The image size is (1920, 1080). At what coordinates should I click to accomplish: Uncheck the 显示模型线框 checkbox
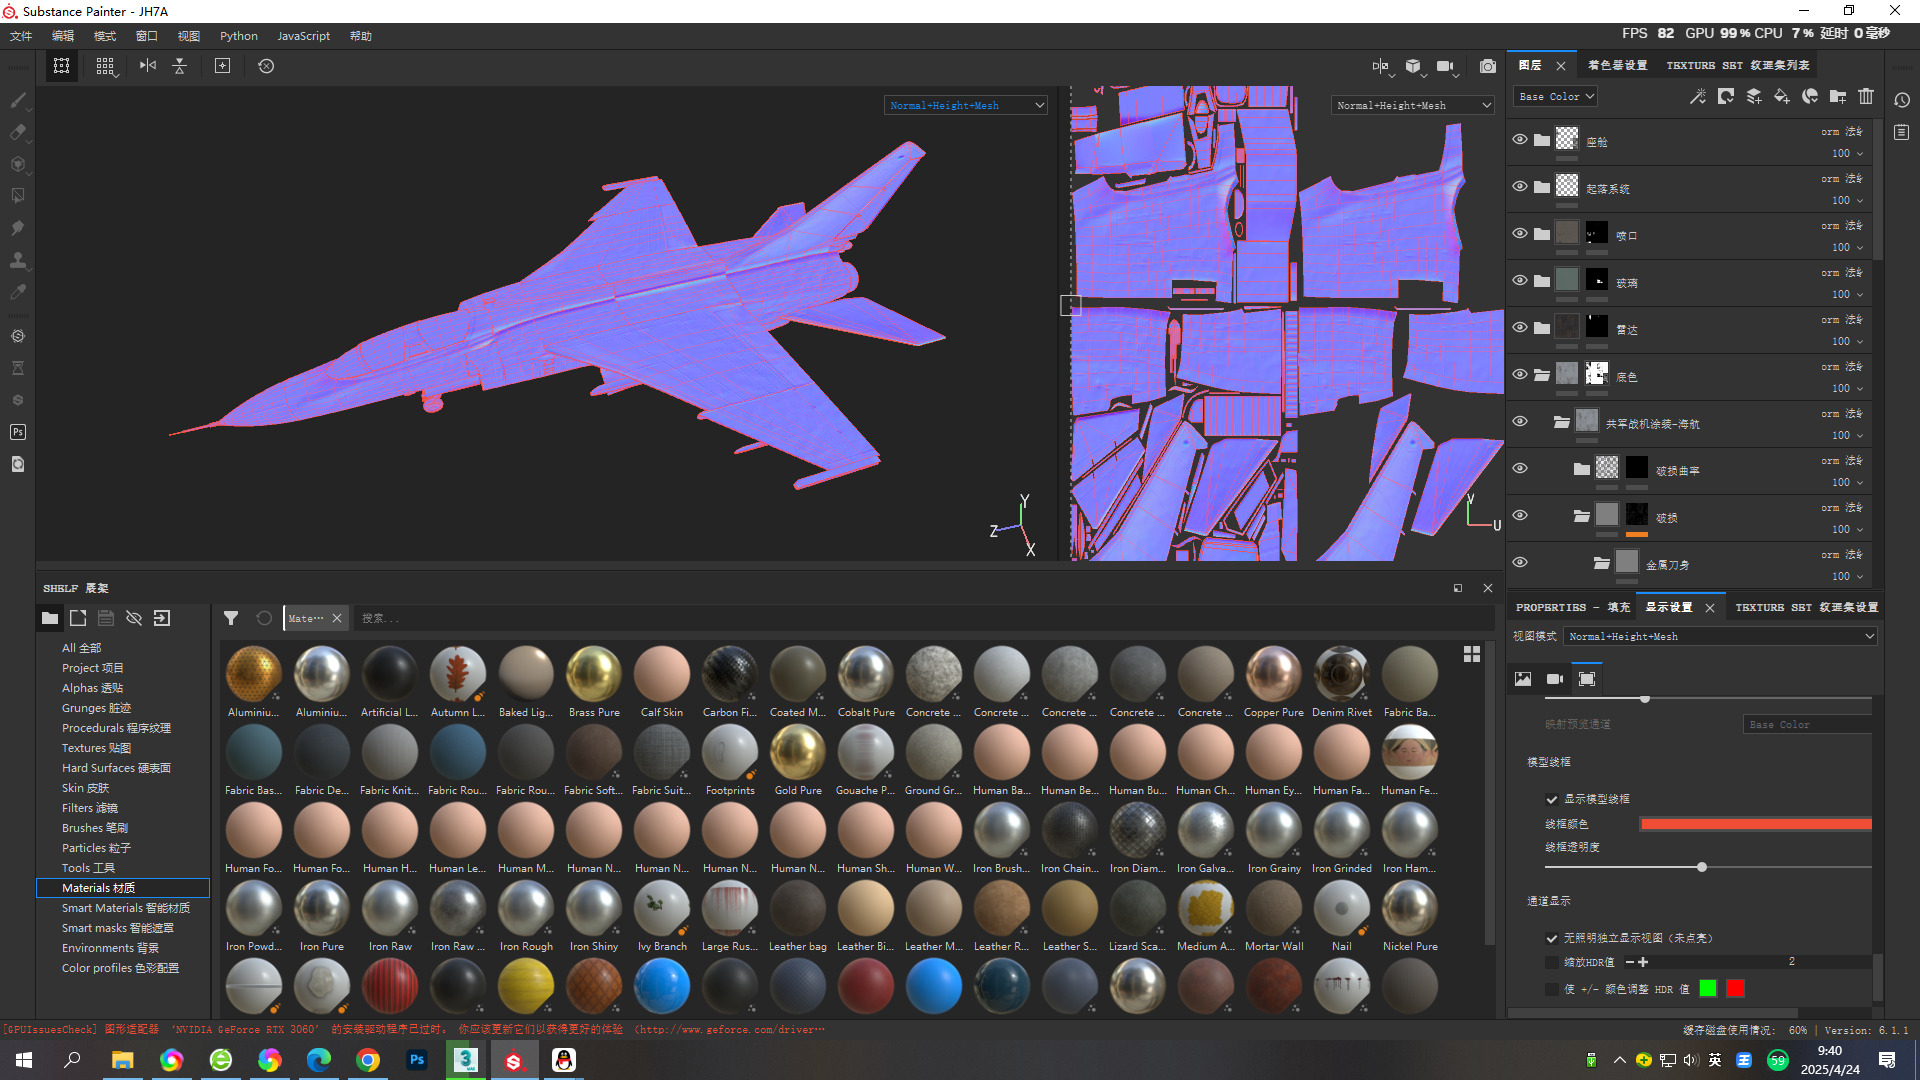(1552, 799)
